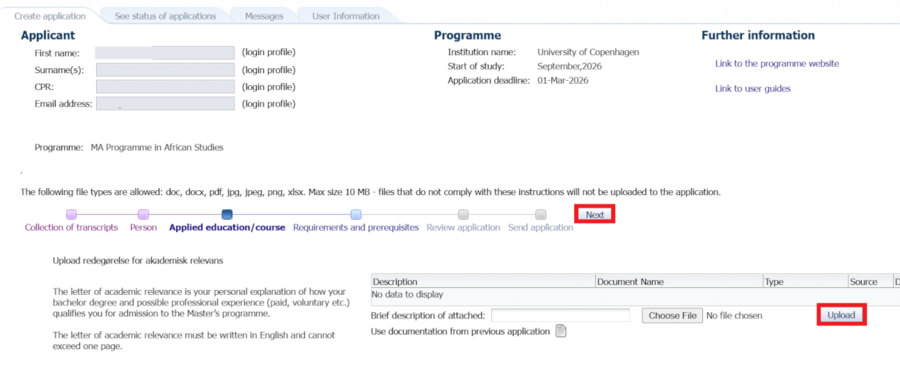This screenshot has height=382, width=900.
Task: Select the Collection of transcripts step marker
Action: [71, 215]
